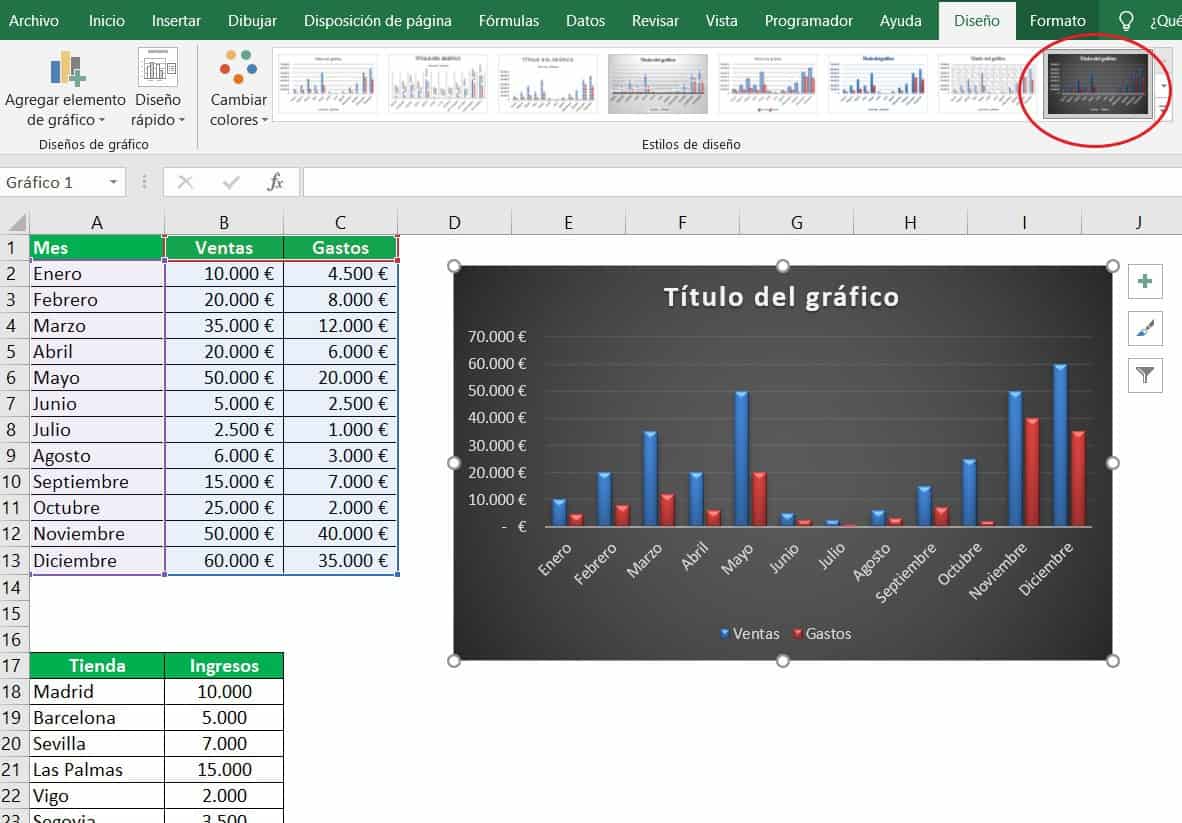Click the confirm checkmark in formula bar
This screenshot has width=1182, height=823.
231,182
